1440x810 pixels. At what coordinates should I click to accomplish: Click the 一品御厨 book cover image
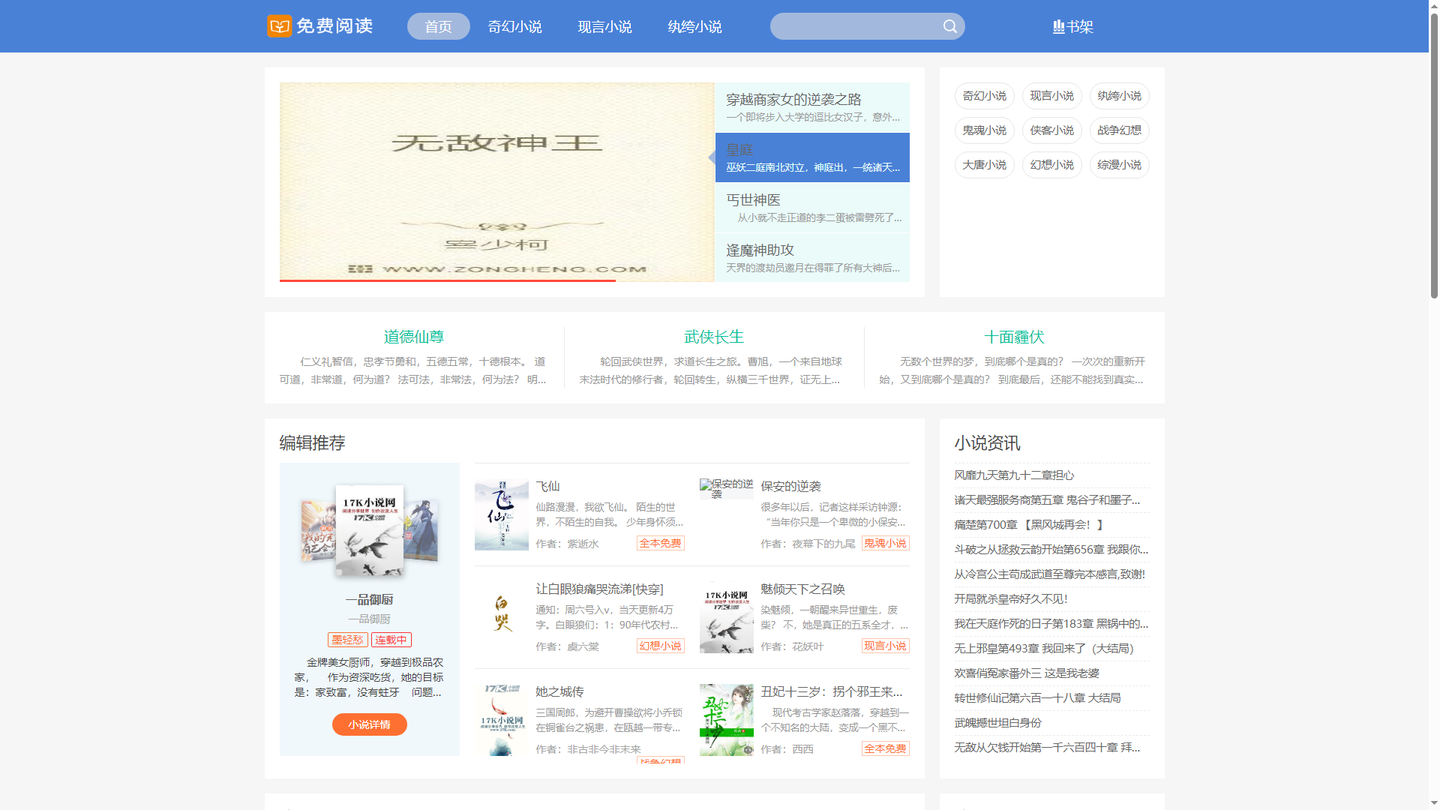369,531
